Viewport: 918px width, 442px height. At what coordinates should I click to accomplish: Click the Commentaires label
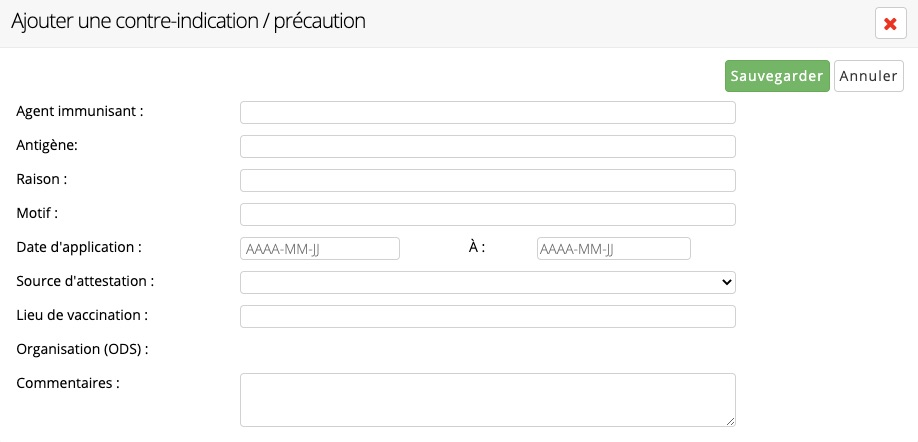[x=68, y=383]
